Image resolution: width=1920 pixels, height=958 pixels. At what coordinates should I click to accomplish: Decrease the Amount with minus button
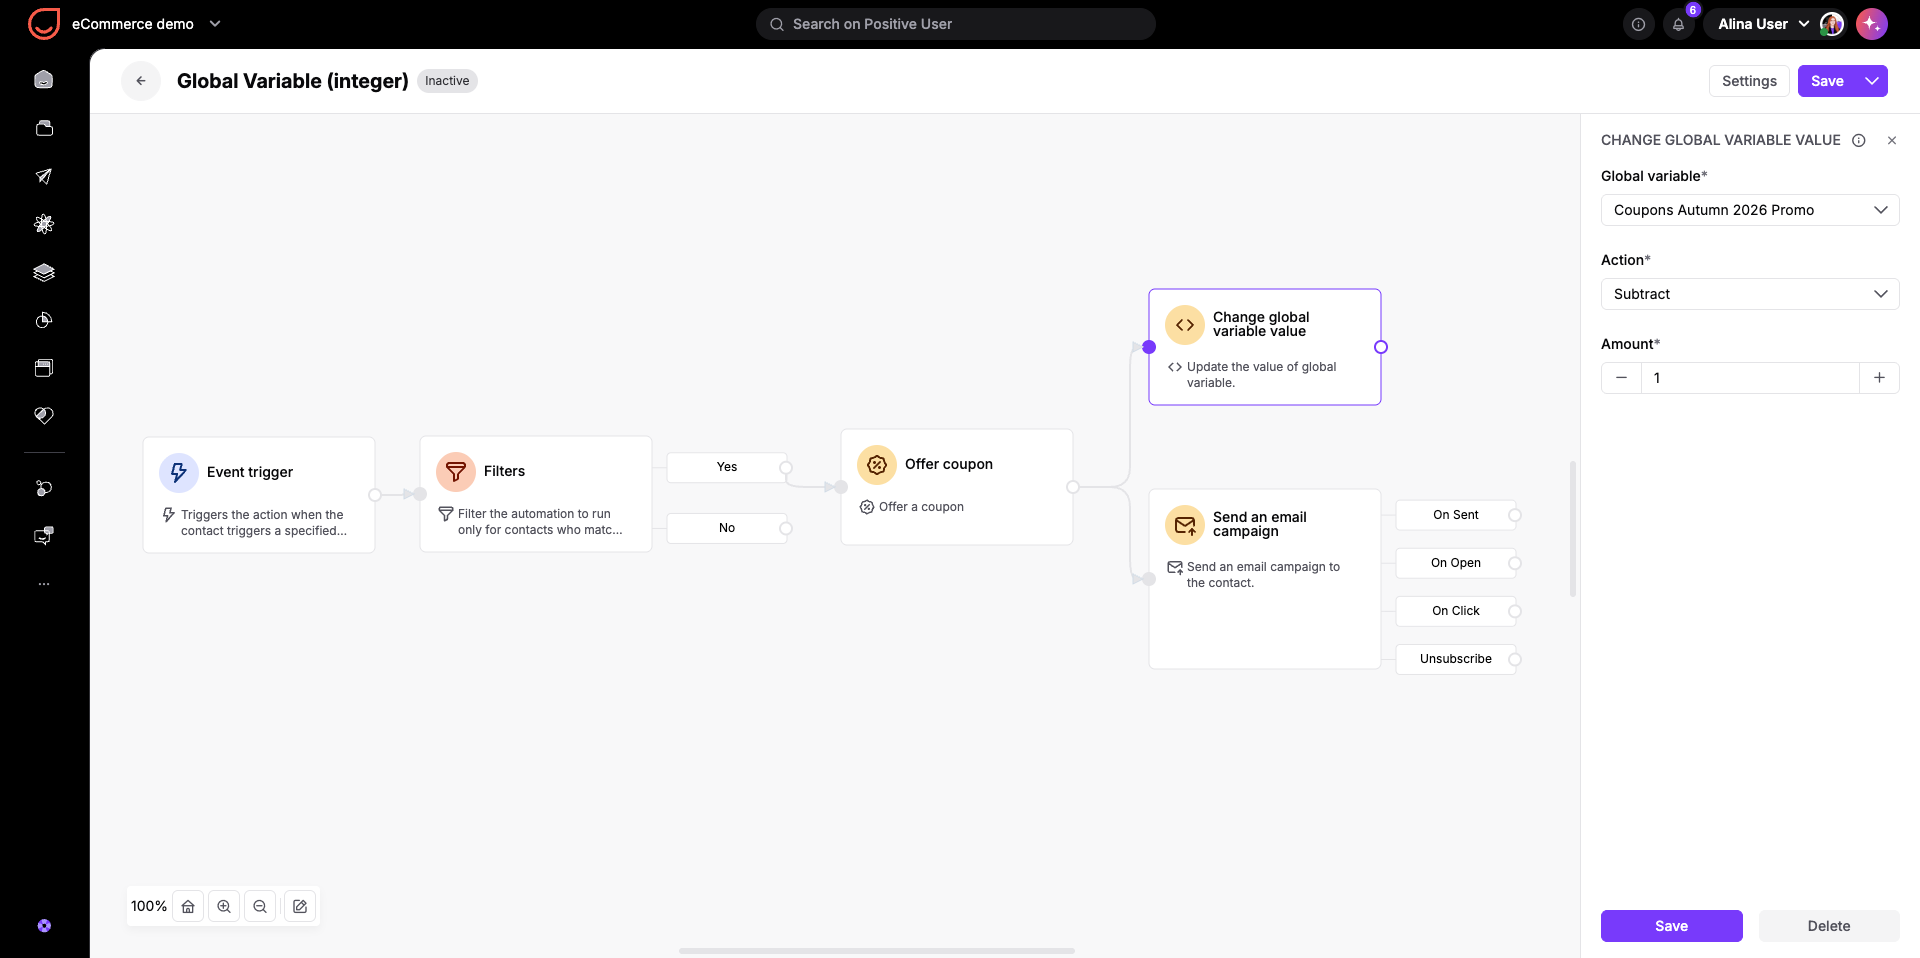[1621, 378]
